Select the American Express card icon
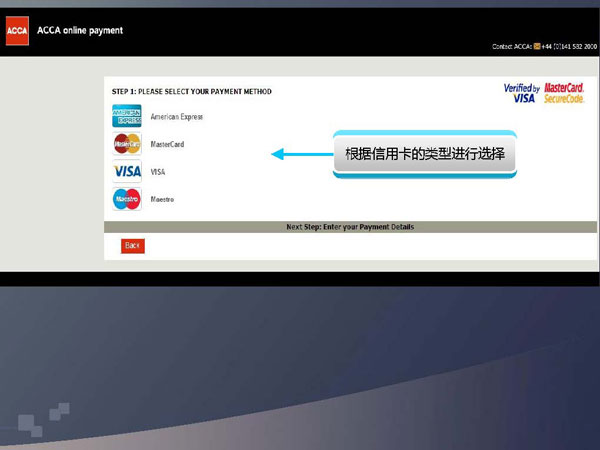 pyautogui.click(x=127, y=117)
